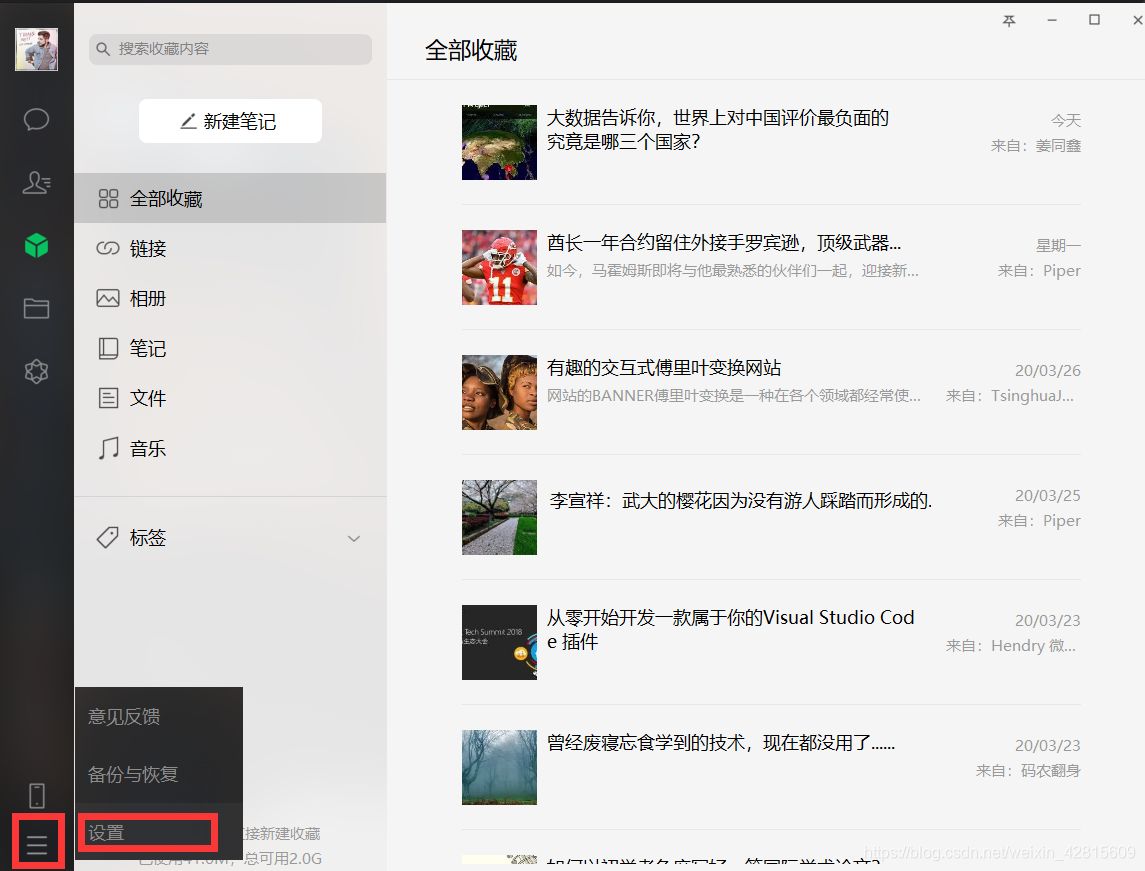Click 来自：Hendry 微... source text
This screenshot has width=1145, height=871.
click(1011, 645)
